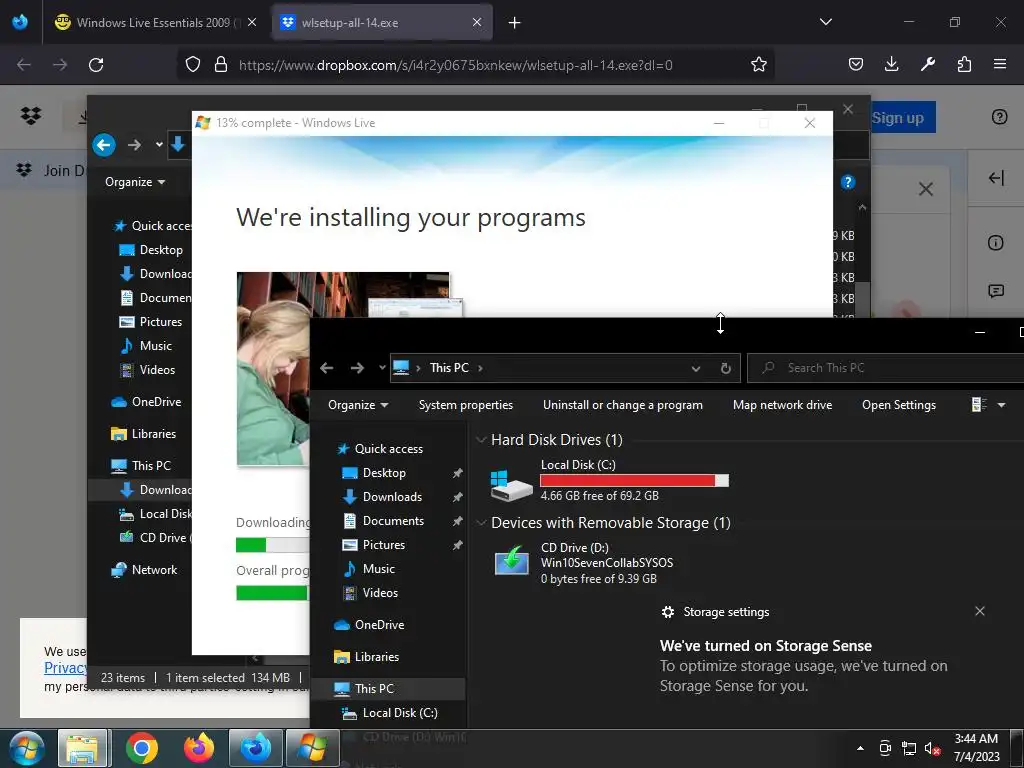Click the Local Disk (C:) usage bar
Screen dimensions: 1024x768
pos(634,481)
